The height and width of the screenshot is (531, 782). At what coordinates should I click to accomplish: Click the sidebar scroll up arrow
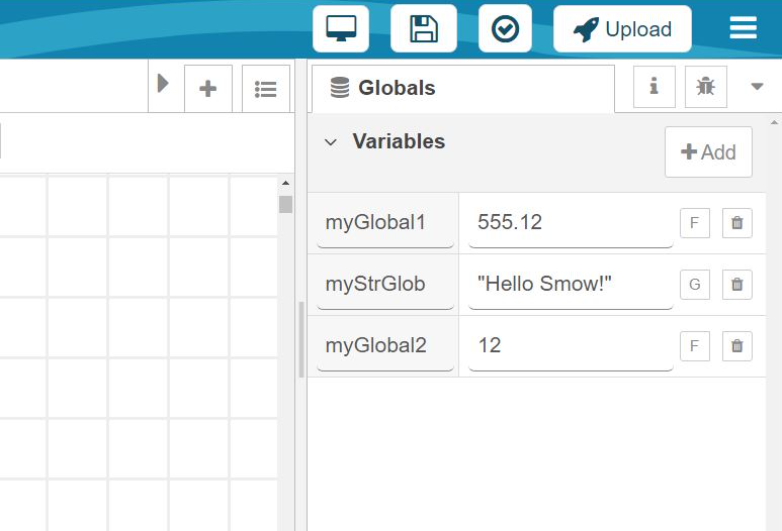(774, 122)
